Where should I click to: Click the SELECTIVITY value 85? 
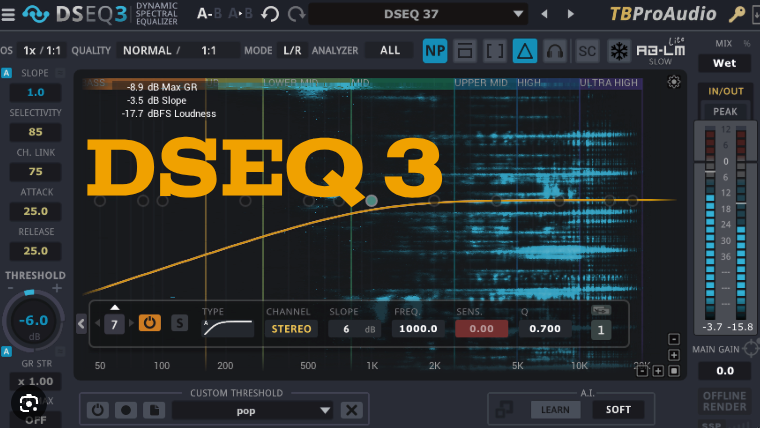(x=35, y=132)
